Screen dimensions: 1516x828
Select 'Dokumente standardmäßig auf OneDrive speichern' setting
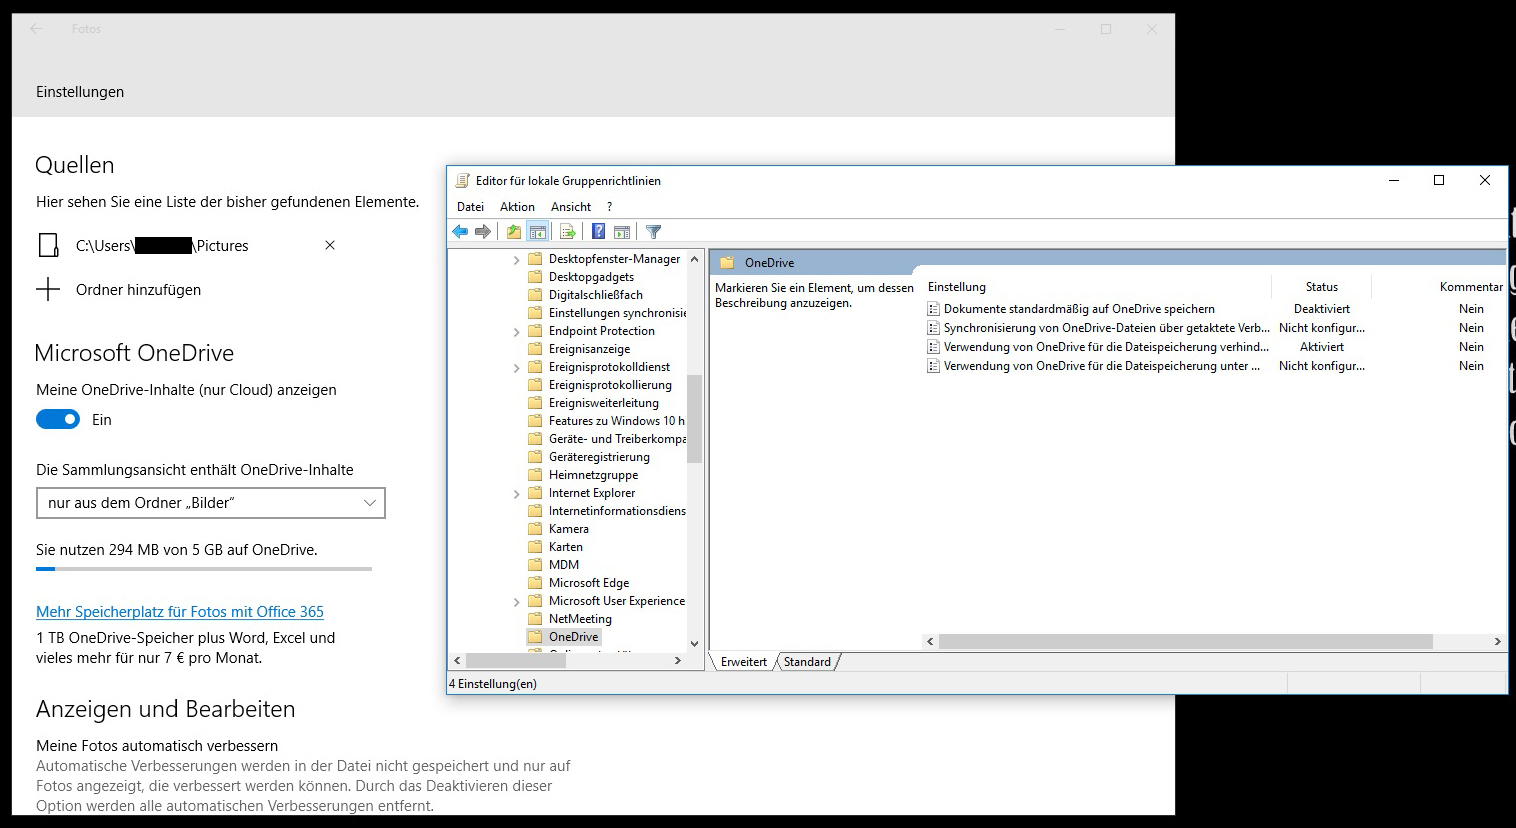tap(1079, 309)
